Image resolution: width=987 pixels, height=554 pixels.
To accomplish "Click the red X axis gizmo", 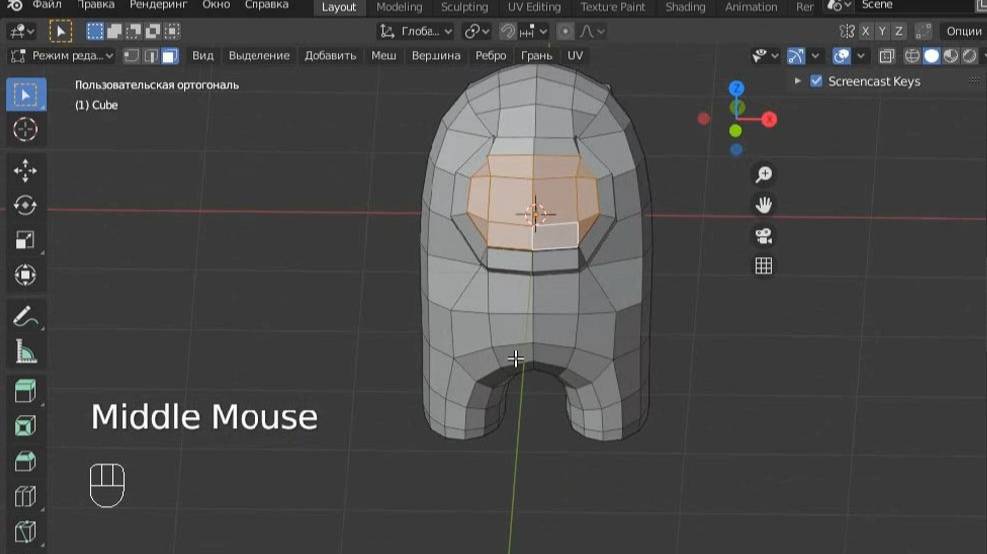I will [x=769, y=120].
